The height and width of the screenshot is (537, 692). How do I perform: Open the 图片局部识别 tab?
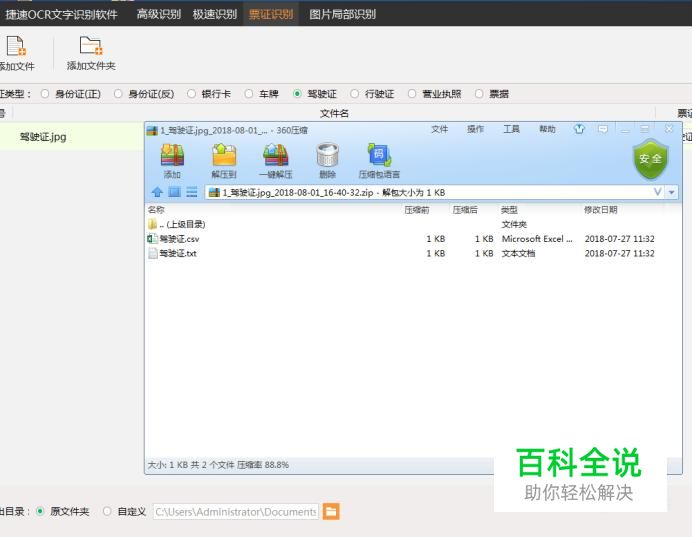(x=342, y=15)
